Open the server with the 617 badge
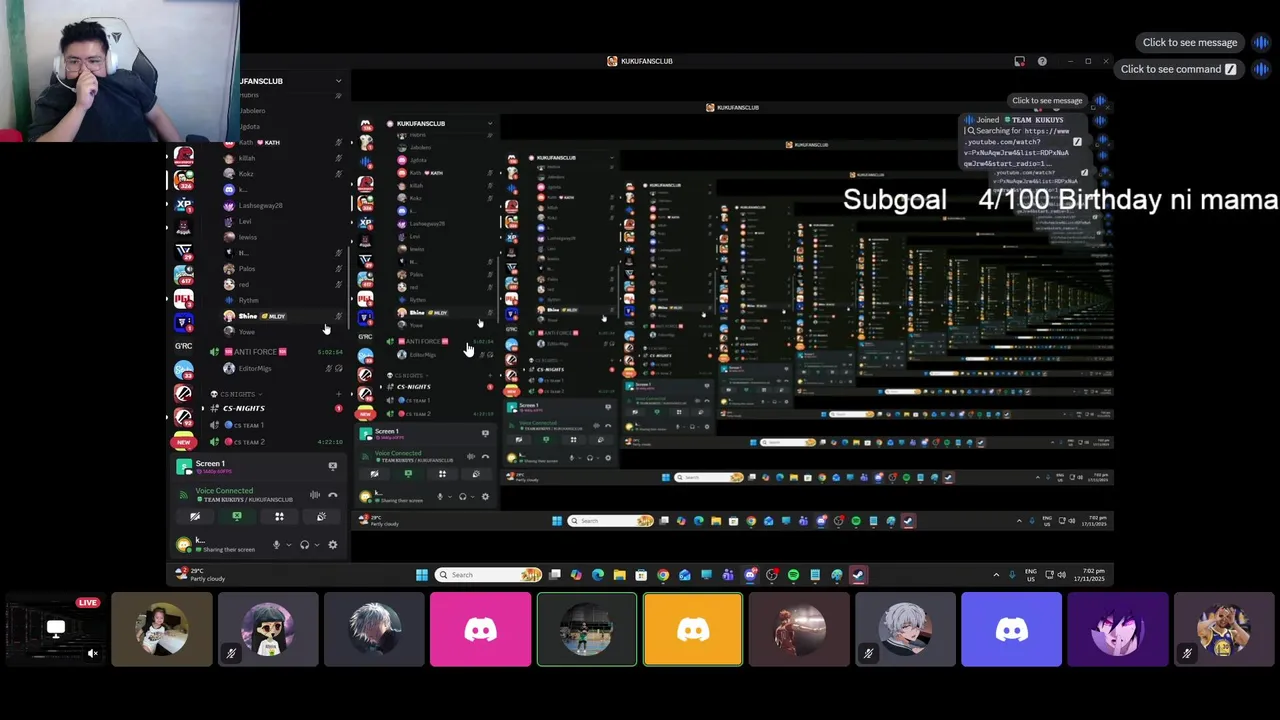Image resolution: width=1280 pixels, height=720 pixels. [183, 274]
